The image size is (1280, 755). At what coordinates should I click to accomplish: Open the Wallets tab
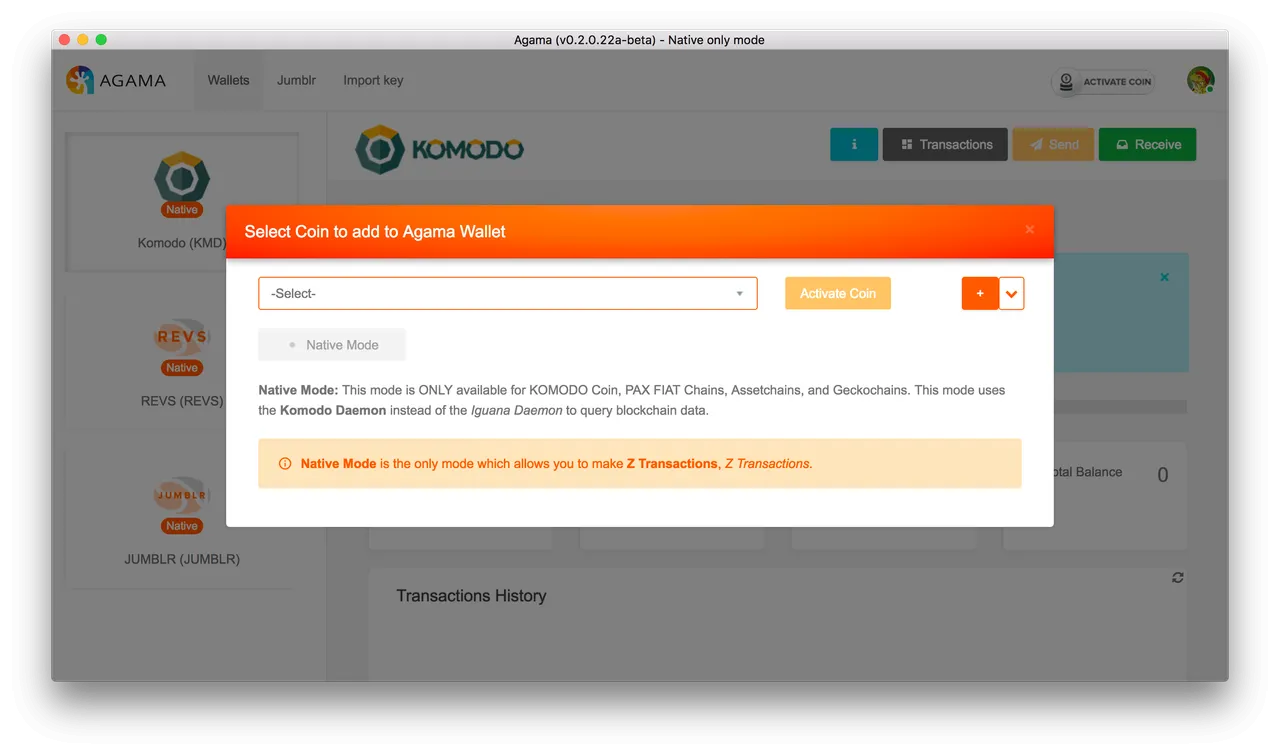(228, 80)
